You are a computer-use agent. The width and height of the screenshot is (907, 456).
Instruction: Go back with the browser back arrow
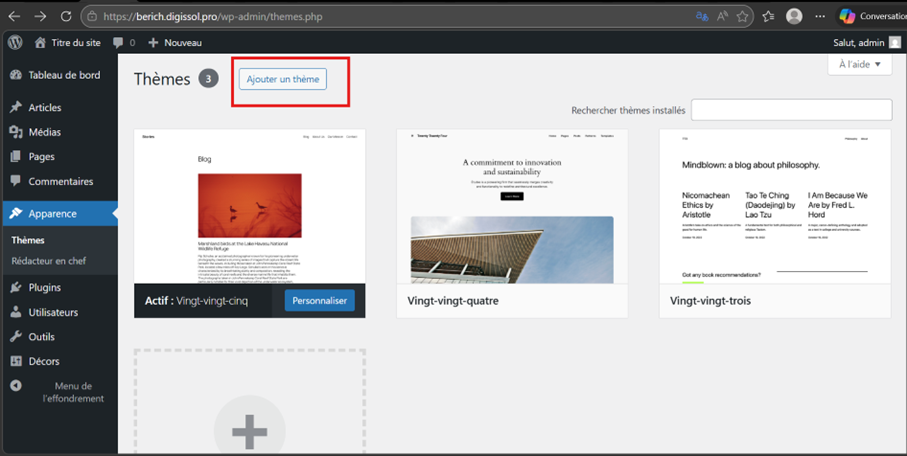click(x=14, y=16)
